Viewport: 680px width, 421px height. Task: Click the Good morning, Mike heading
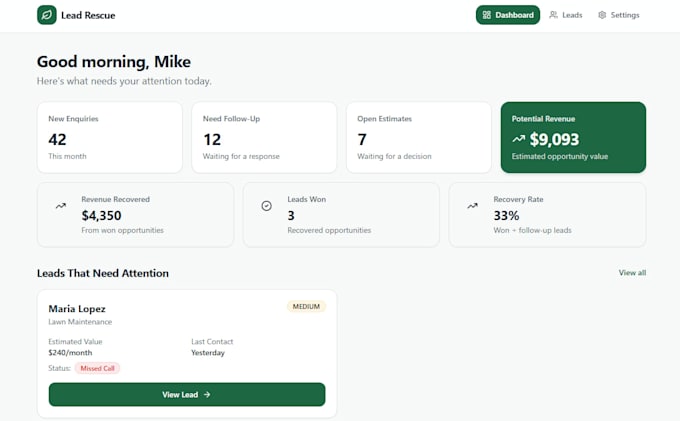coord(114,62)
